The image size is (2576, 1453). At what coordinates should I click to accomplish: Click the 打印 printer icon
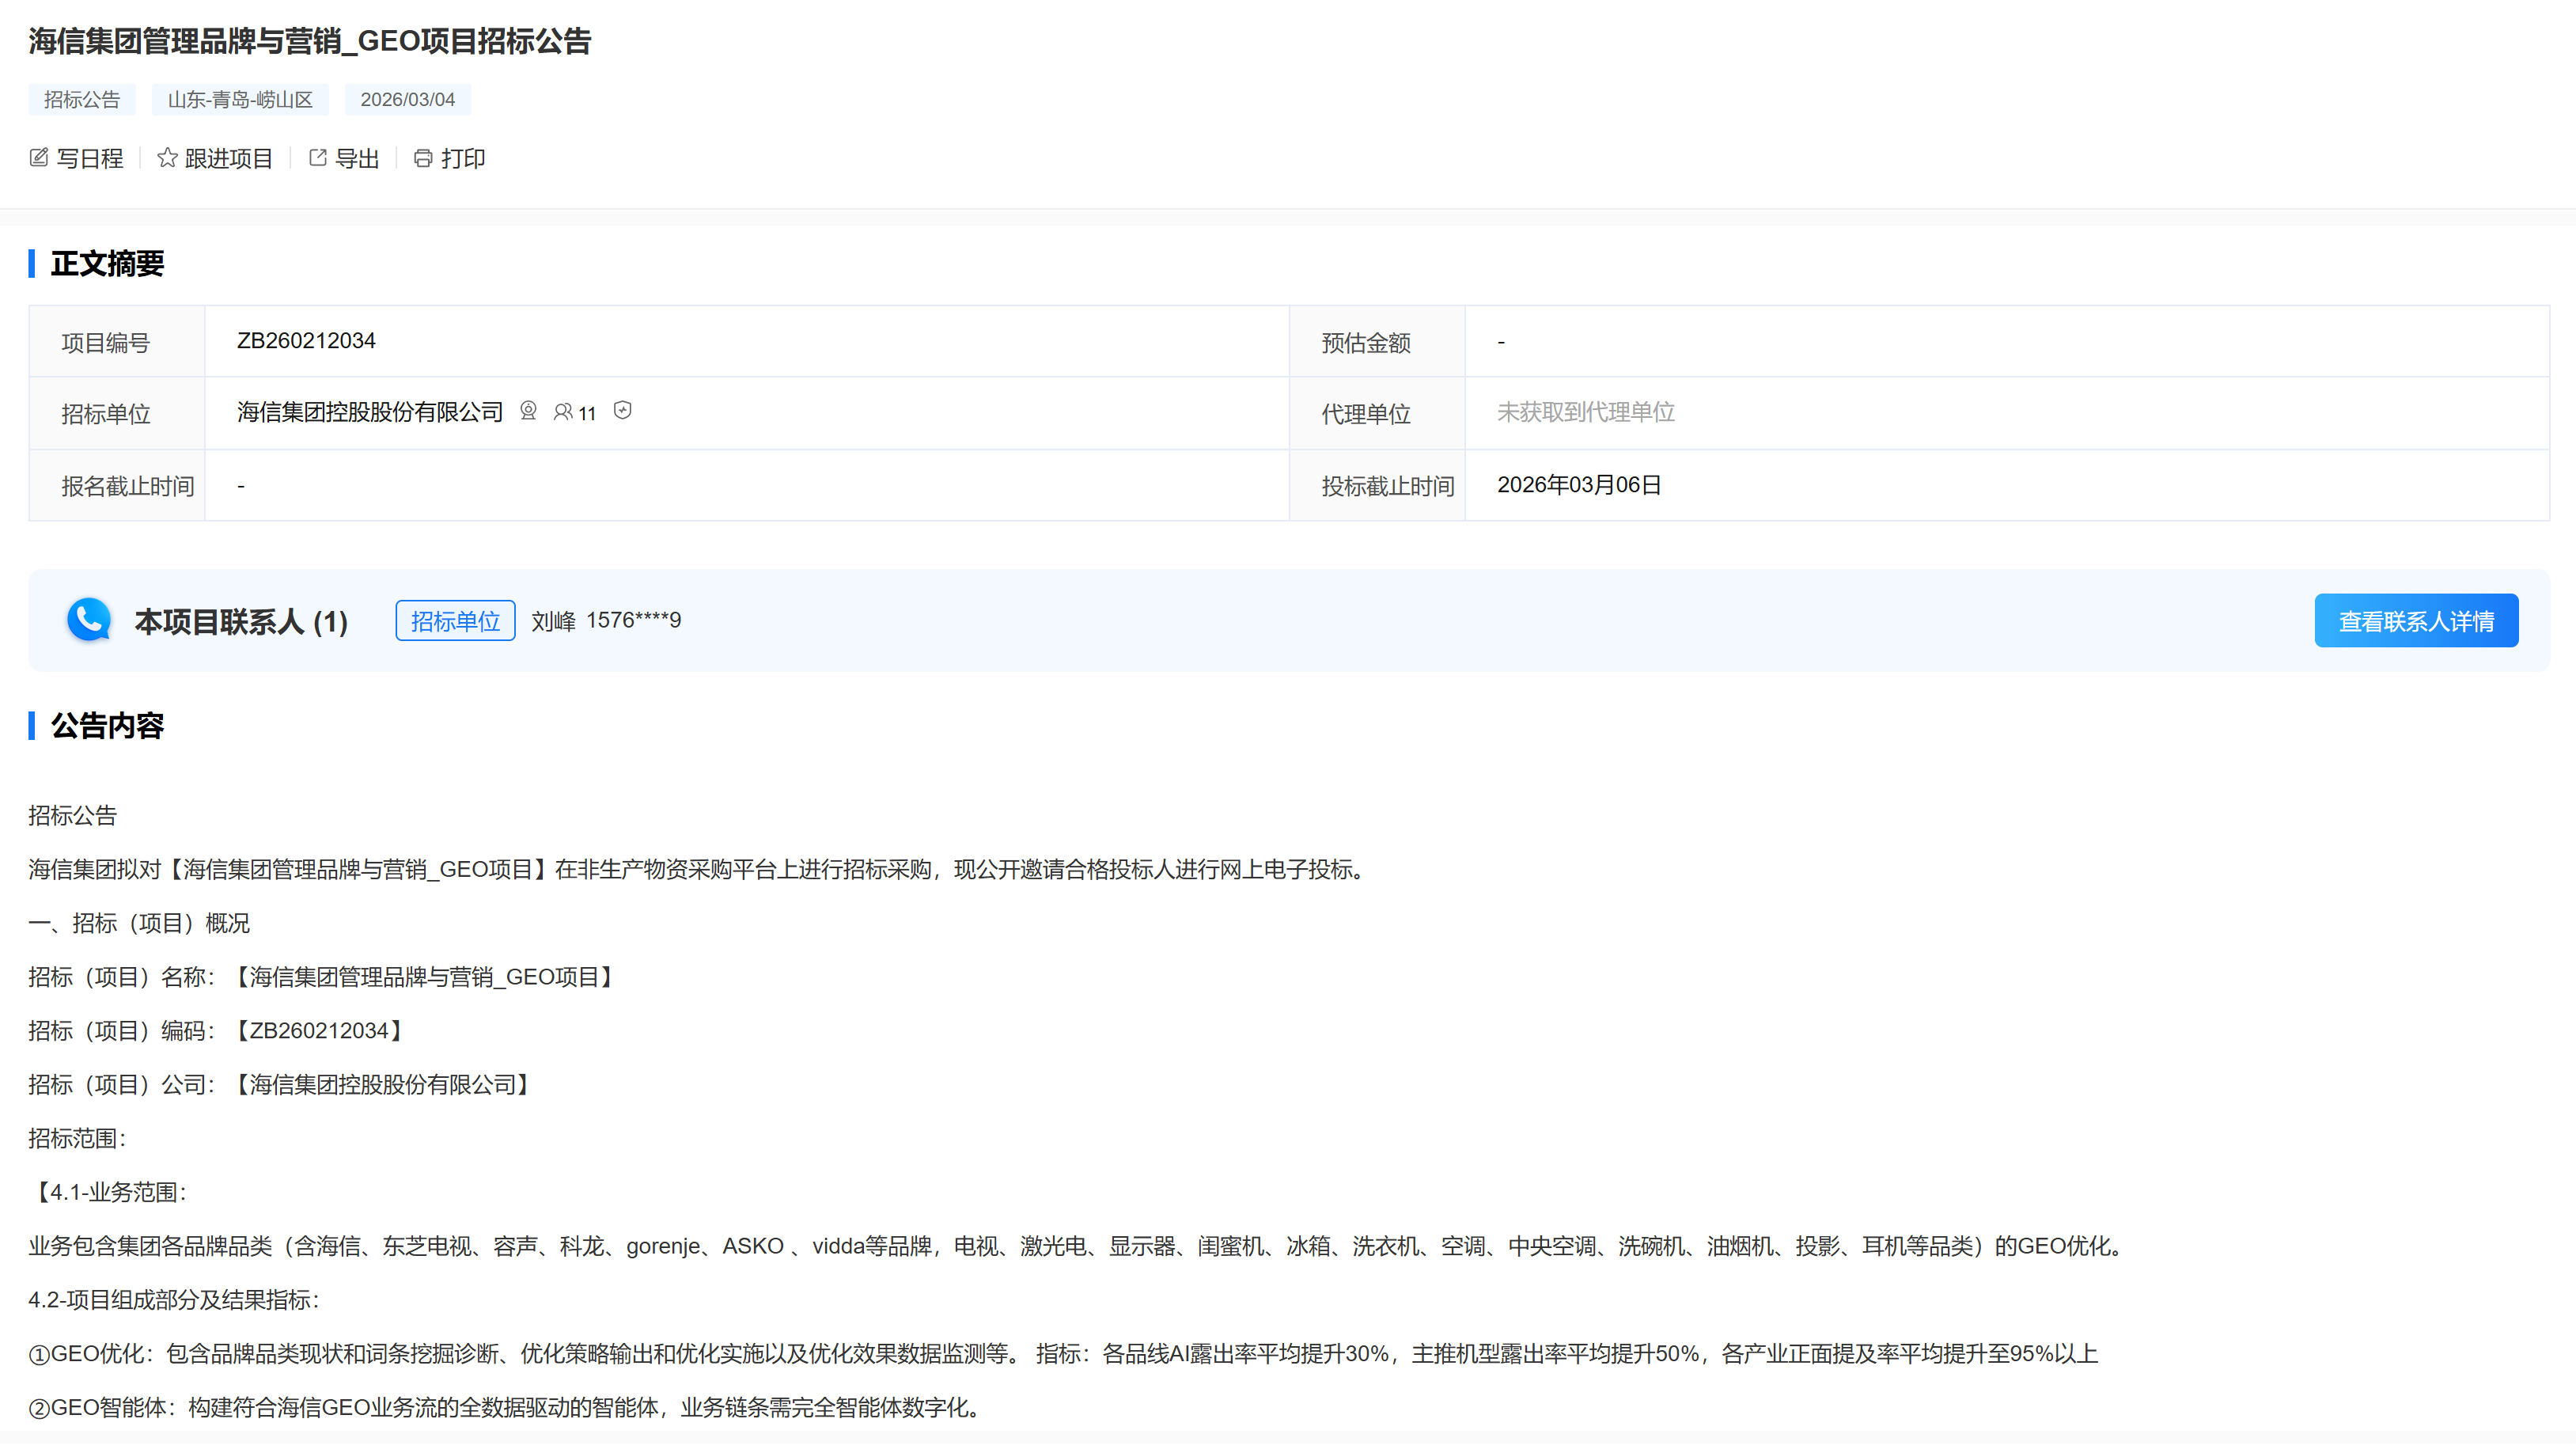point(423,158)
